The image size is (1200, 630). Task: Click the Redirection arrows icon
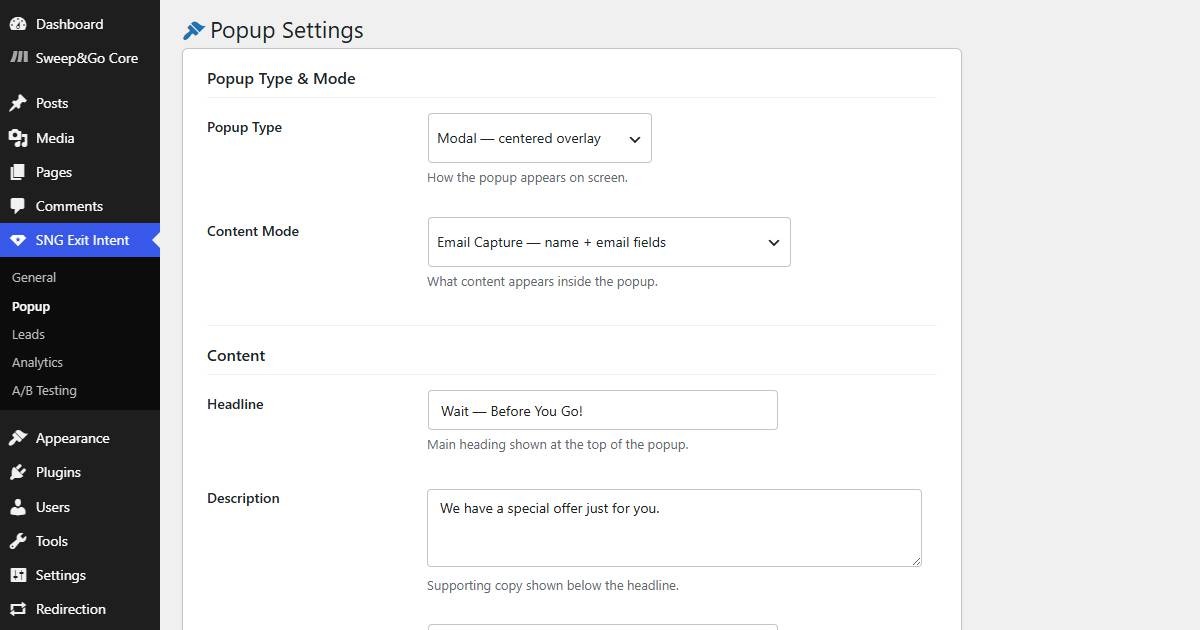click(x=18, y=609)
